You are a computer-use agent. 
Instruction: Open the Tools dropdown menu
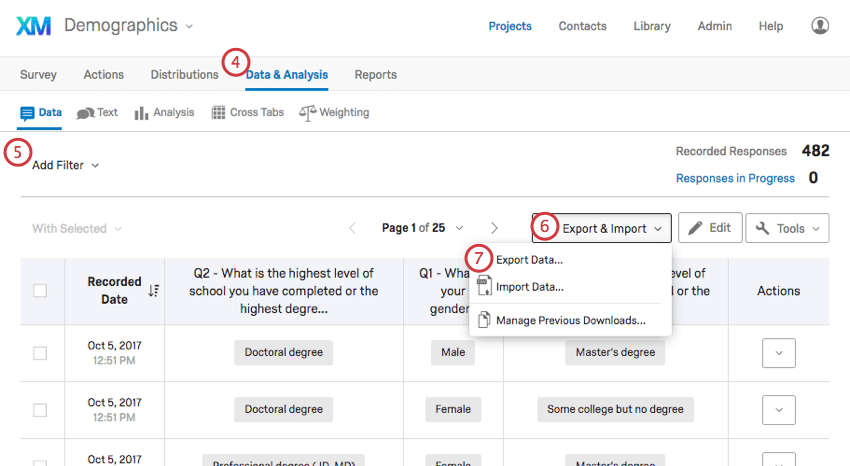click(x=787, y=228)
